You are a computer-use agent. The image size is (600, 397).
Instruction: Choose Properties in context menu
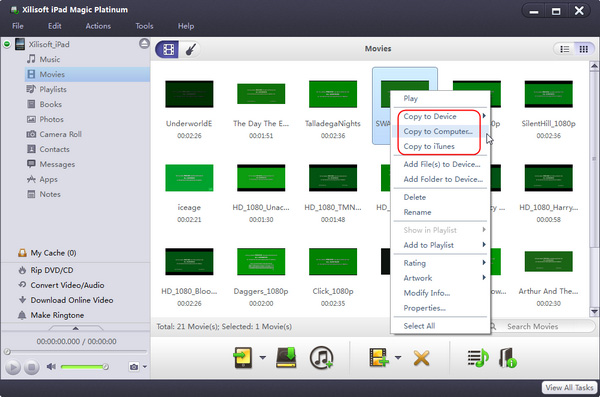tap(440, 308)
